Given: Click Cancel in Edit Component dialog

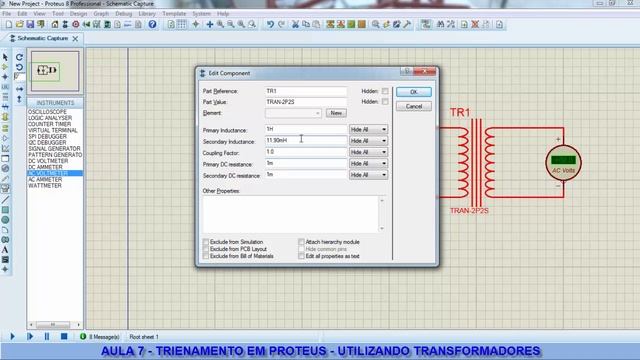Looking at the screenshot, I should [x=413, y=107].
